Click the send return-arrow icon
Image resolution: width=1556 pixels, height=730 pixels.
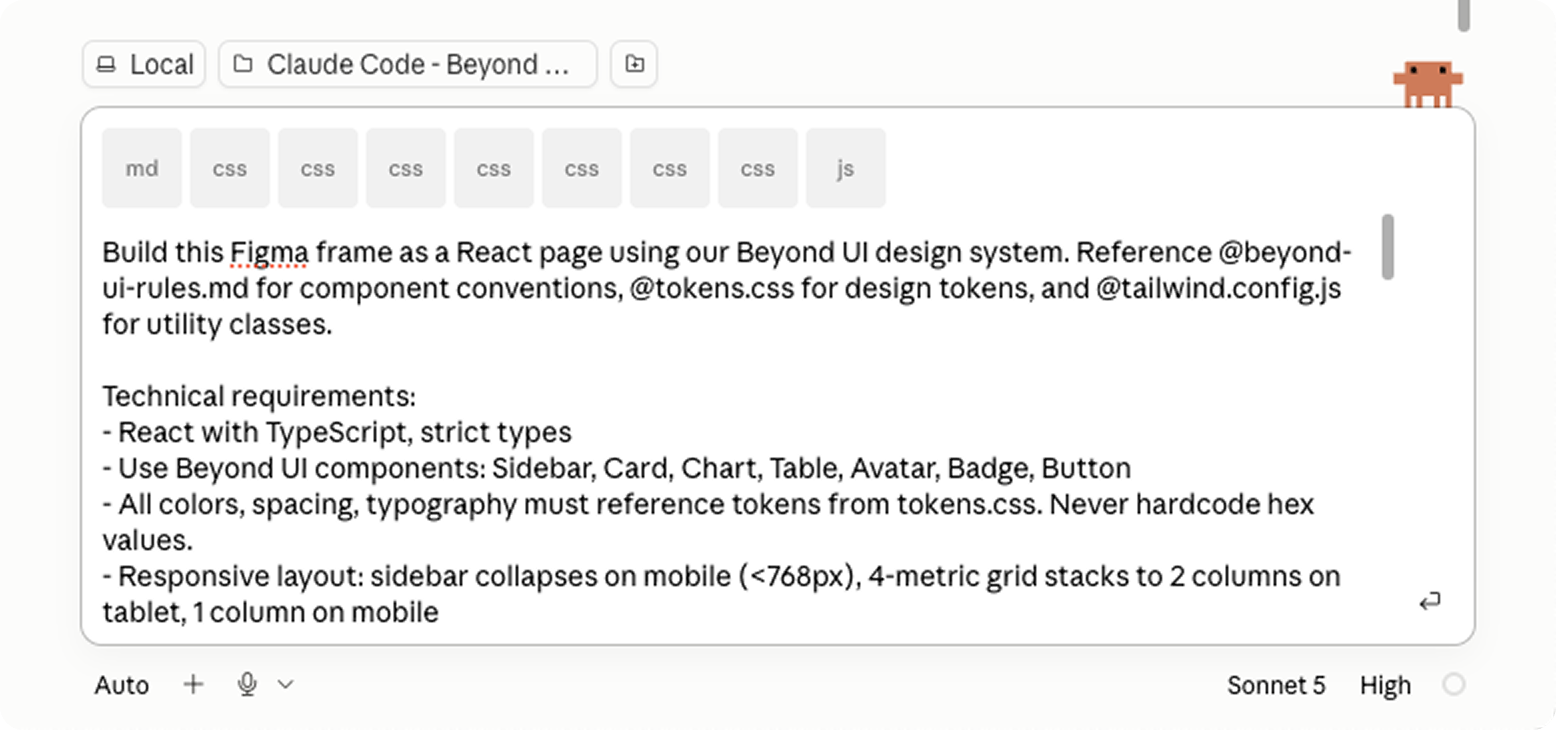point(1430,601)
